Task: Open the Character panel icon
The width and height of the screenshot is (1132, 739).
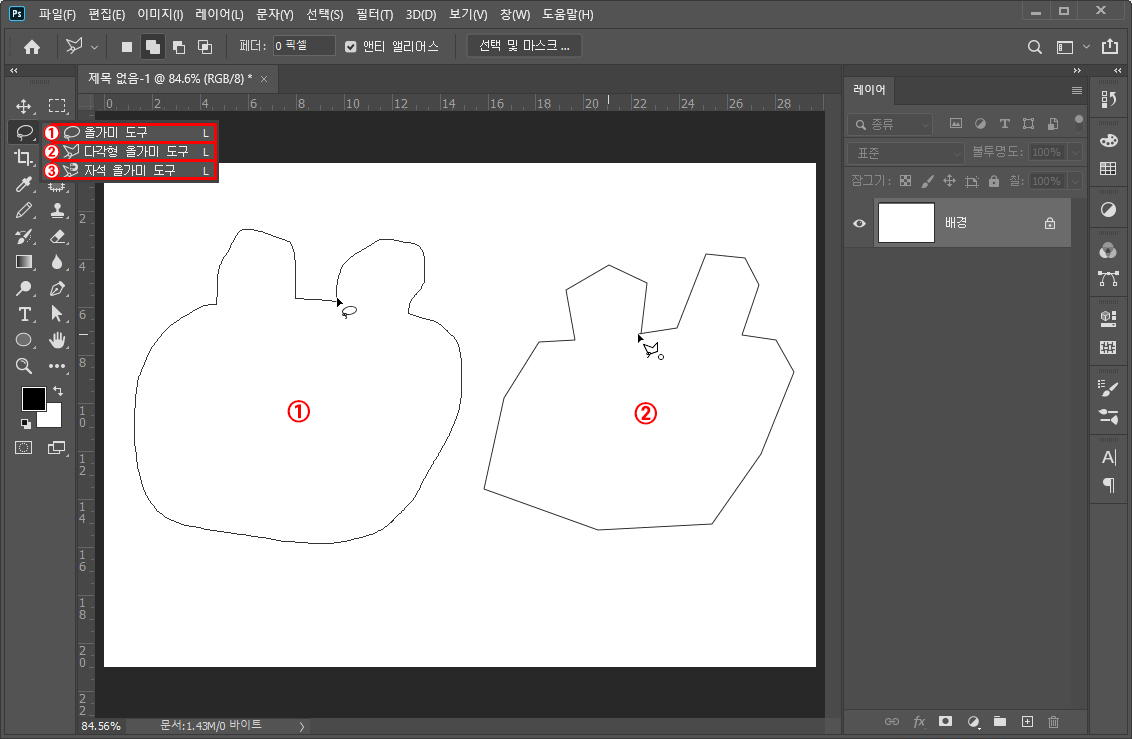Action: [x=1108, y=457]
